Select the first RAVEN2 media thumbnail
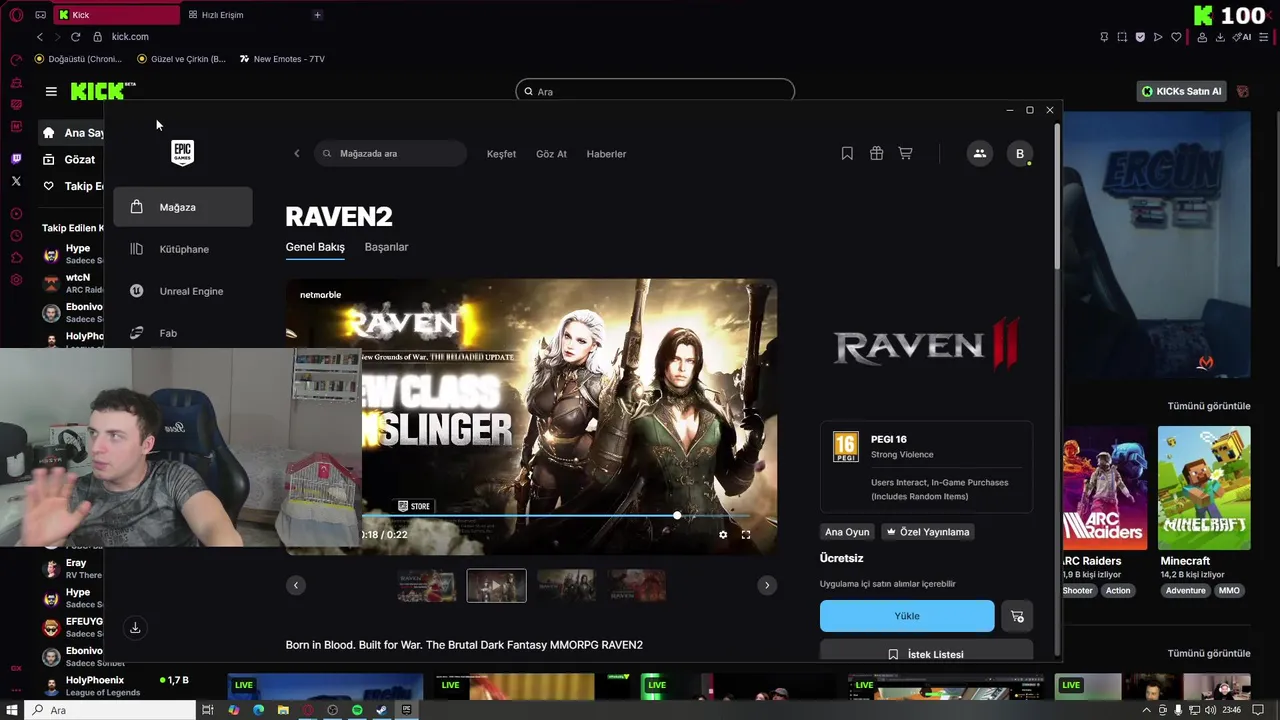This screenshot has width=1280, height=720. [426, 585]
